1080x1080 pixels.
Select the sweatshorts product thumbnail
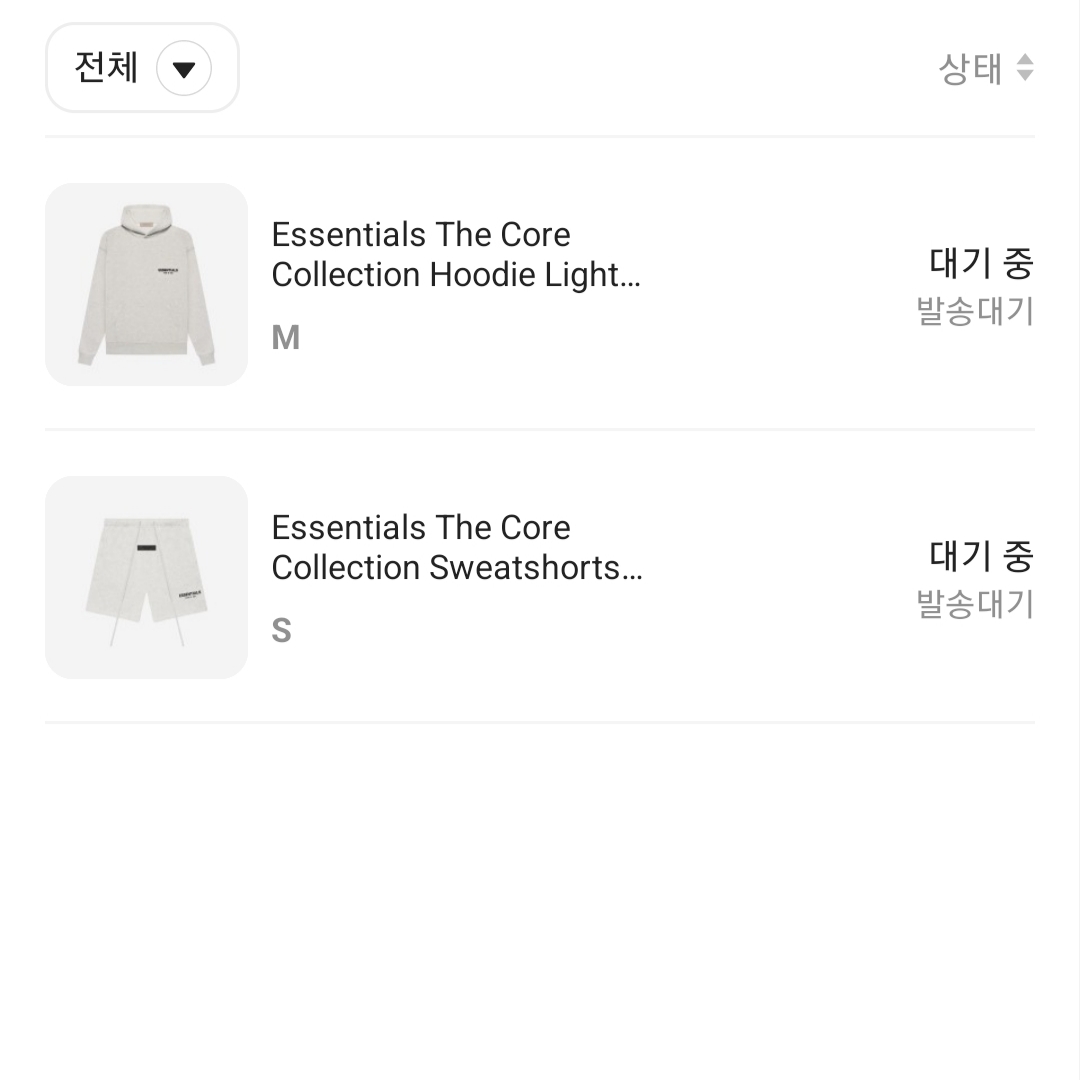(x=146, y=577)
